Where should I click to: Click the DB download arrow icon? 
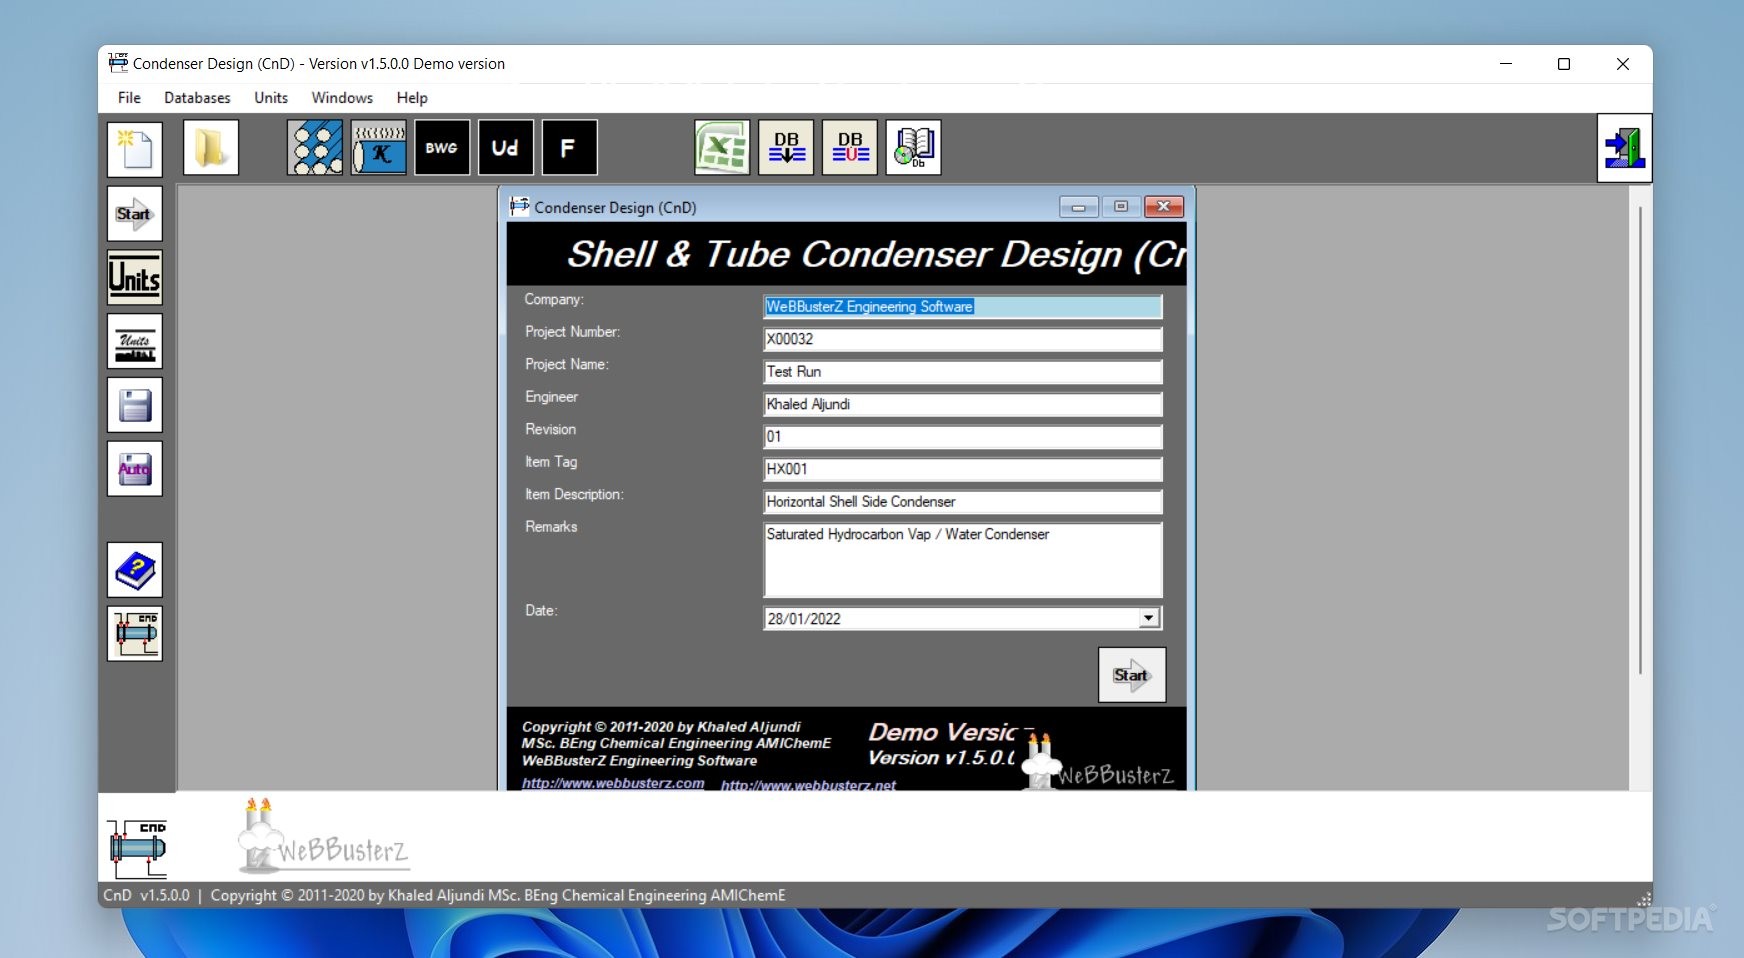786,148
